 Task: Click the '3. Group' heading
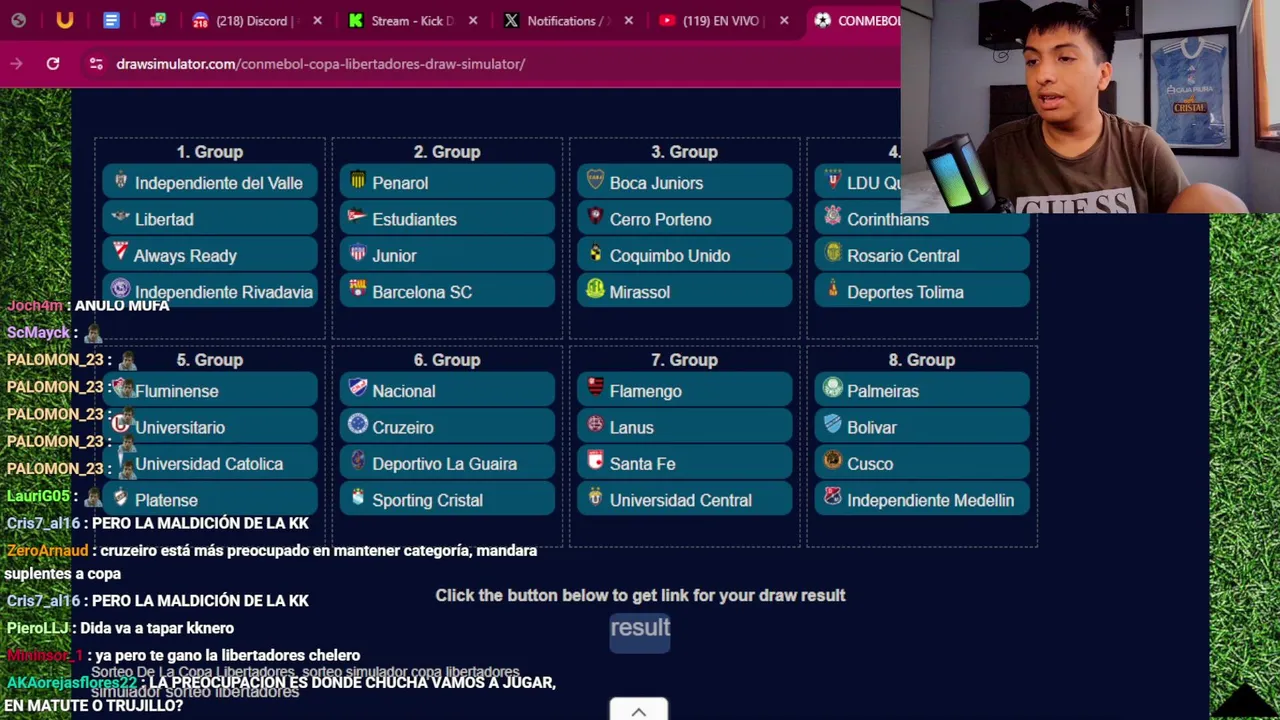(x=684, y=152)
